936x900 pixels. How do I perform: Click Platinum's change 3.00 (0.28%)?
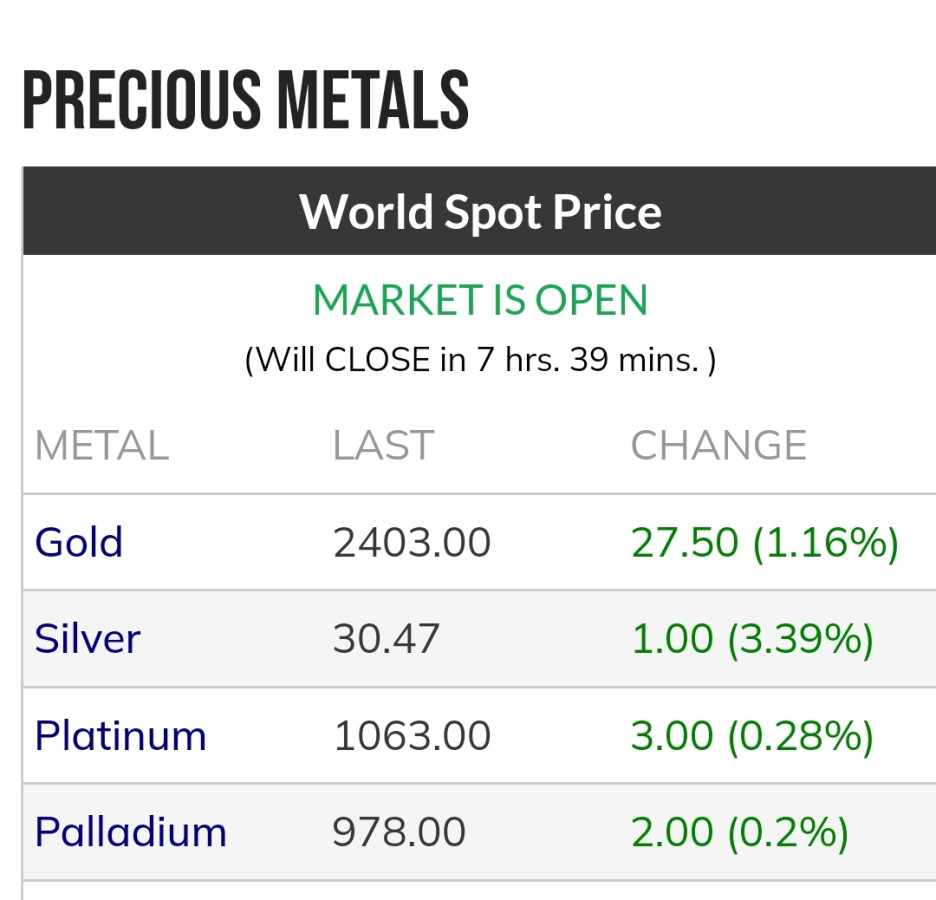(x=752, y=736)
